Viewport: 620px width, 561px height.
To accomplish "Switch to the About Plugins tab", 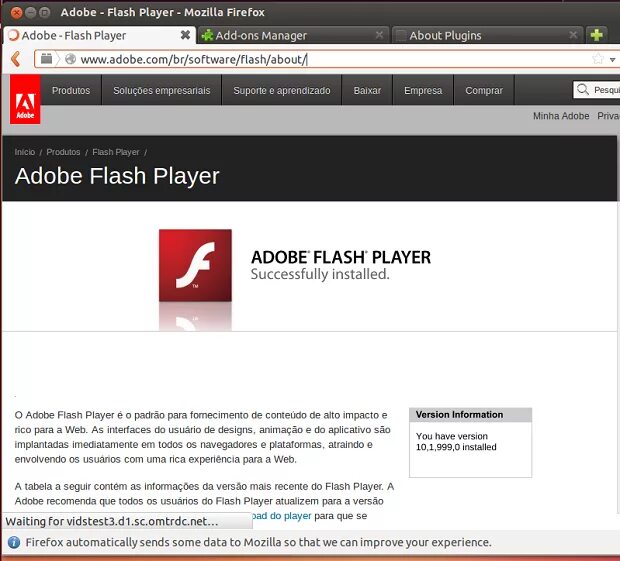I will (488, 35).
